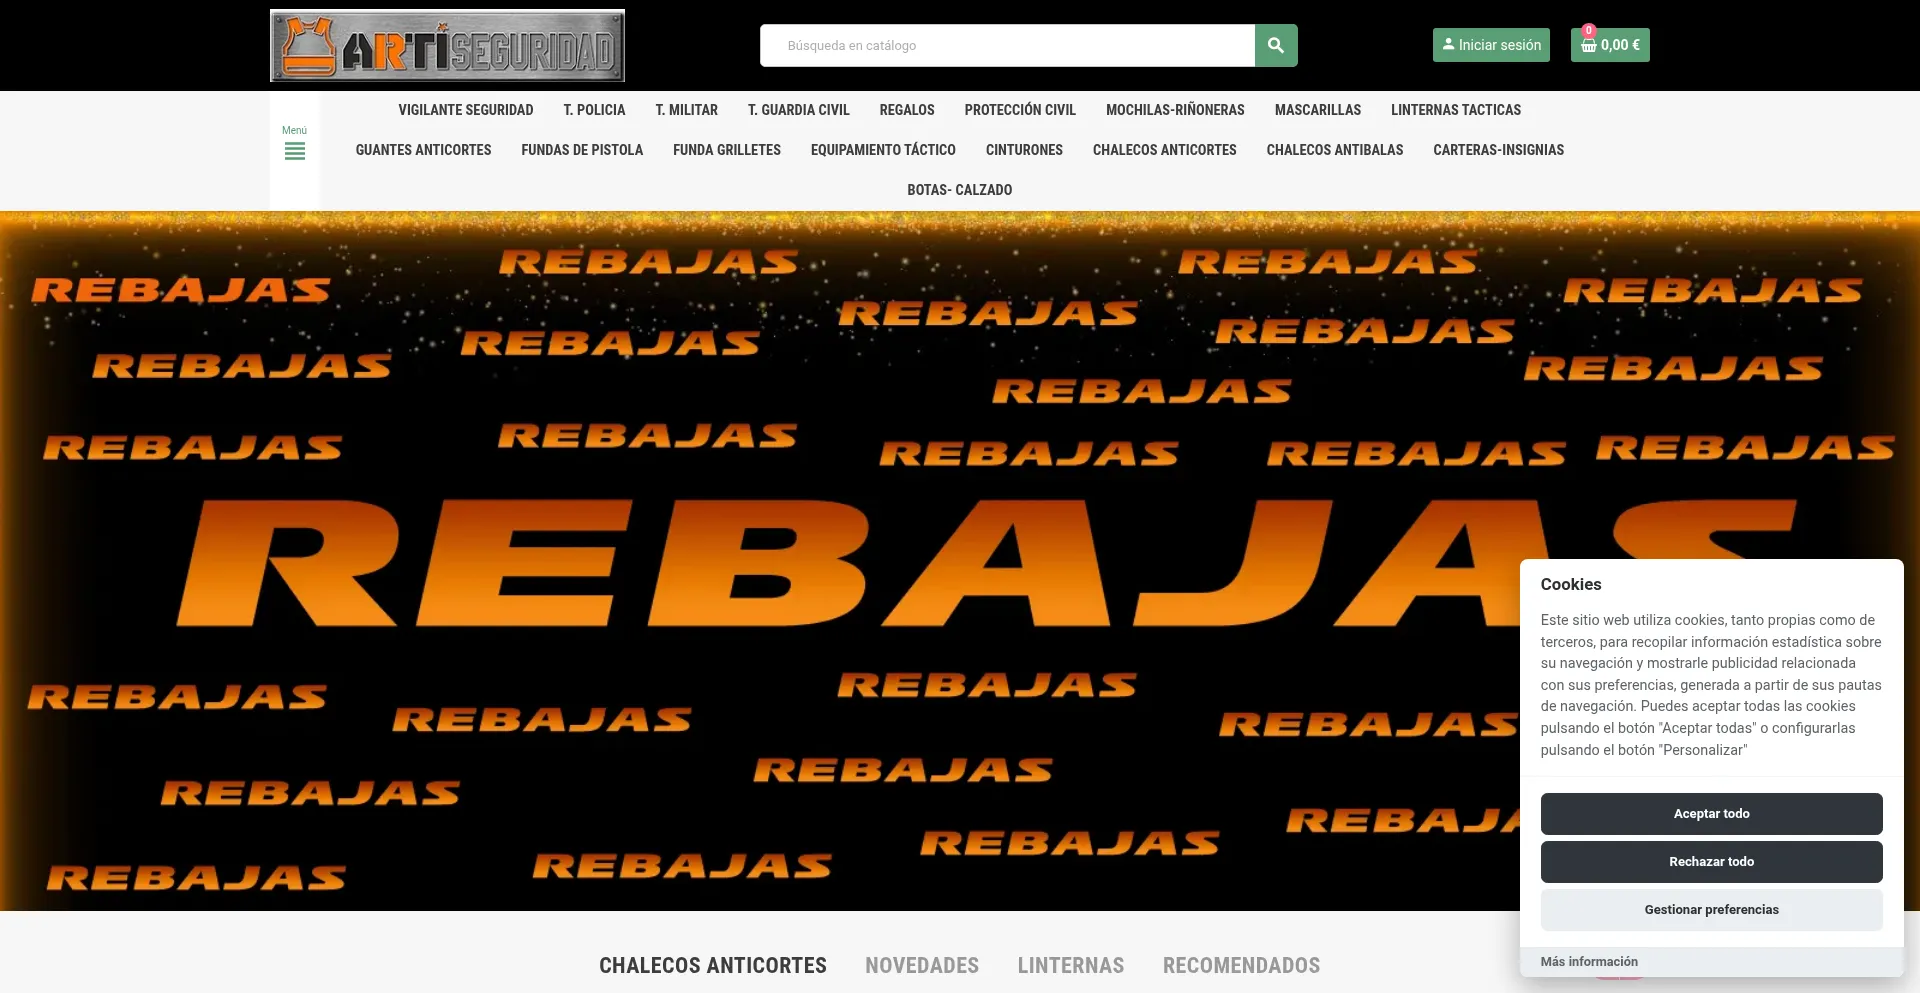Click the Más información cookie link
1920x993 pixels.
[x=1588, y=961]
